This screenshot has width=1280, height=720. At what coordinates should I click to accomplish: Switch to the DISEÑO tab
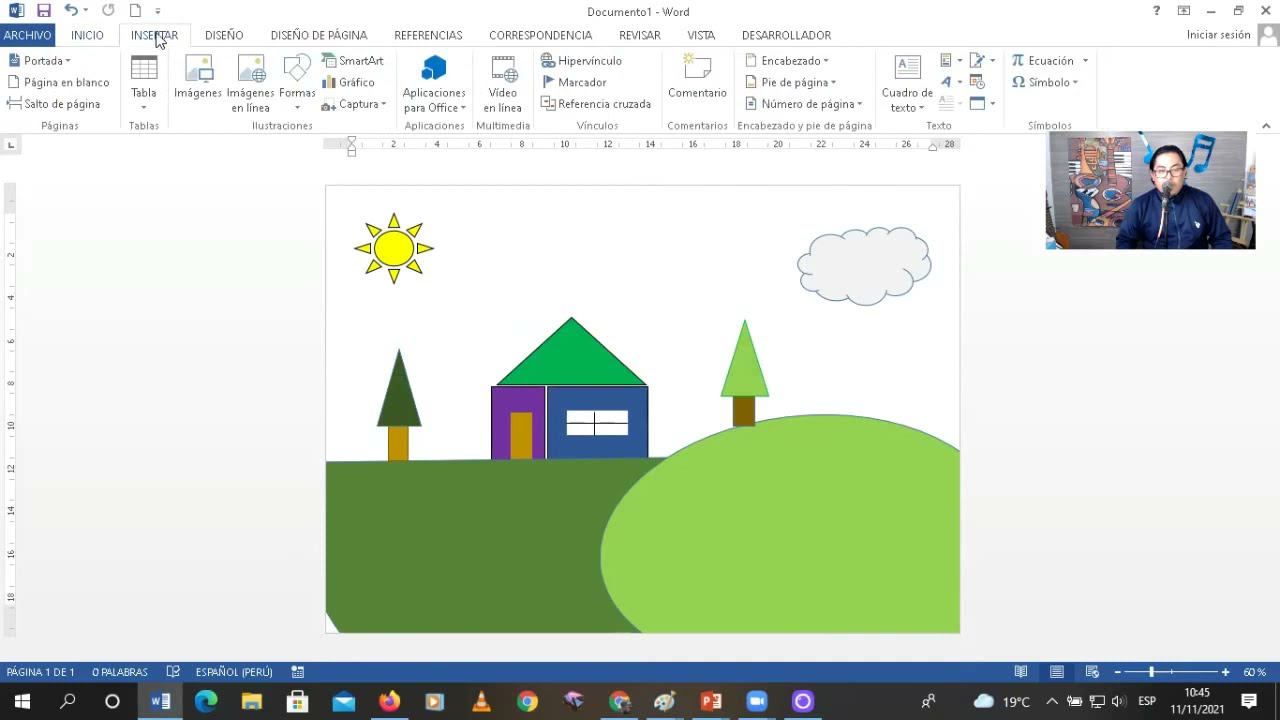[x=224, y=35]
